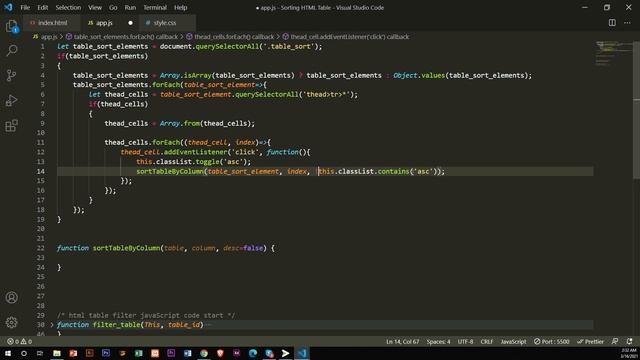The width and height of the screenshot is (640, 360).
Task: Change indentation via Spaces: 4
Action: [438, 342]
